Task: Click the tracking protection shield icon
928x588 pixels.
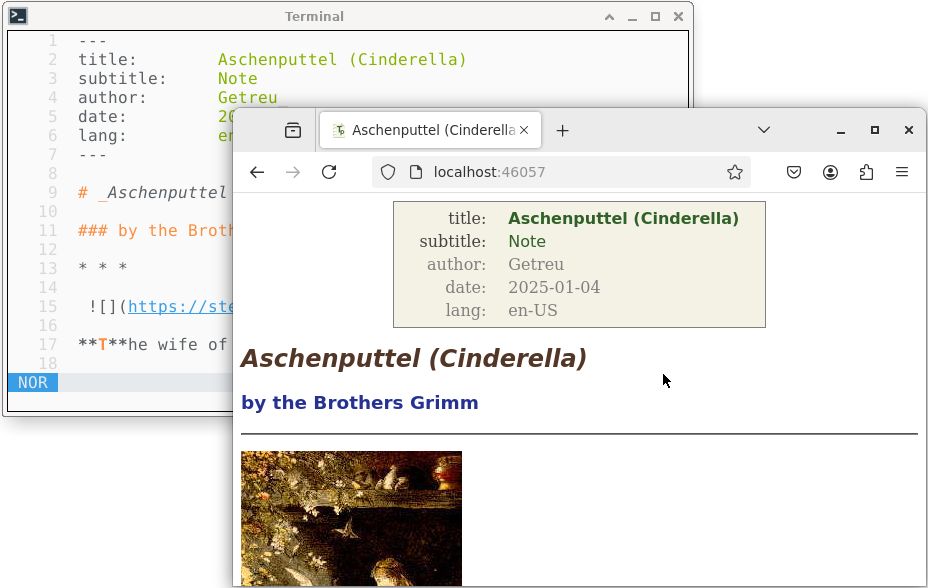Action: (389, 172)
